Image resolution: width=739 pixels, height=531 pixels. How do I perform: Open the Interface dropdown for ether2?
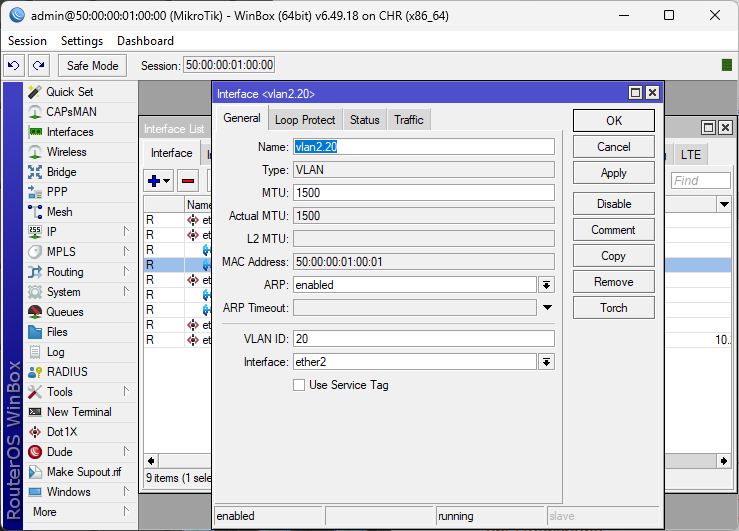546,362
